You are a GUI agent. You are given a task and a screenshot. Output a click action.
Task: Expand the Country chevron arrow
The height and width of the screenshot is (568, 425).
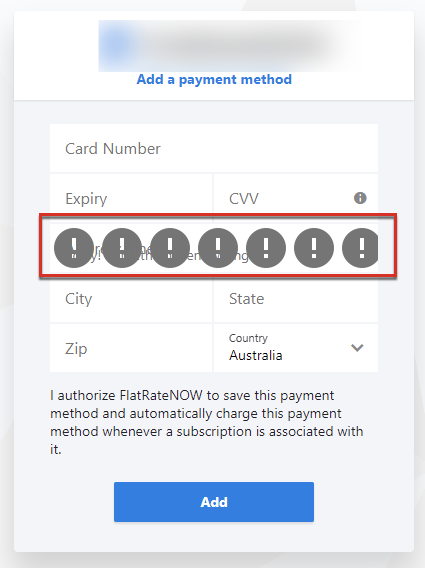pos(357,348)
